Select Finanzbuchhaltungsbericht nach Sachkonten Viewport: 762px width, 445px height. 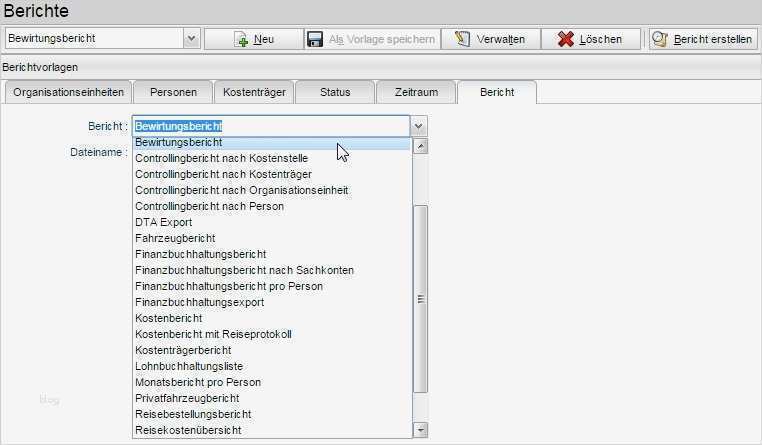tap(272, 271)
